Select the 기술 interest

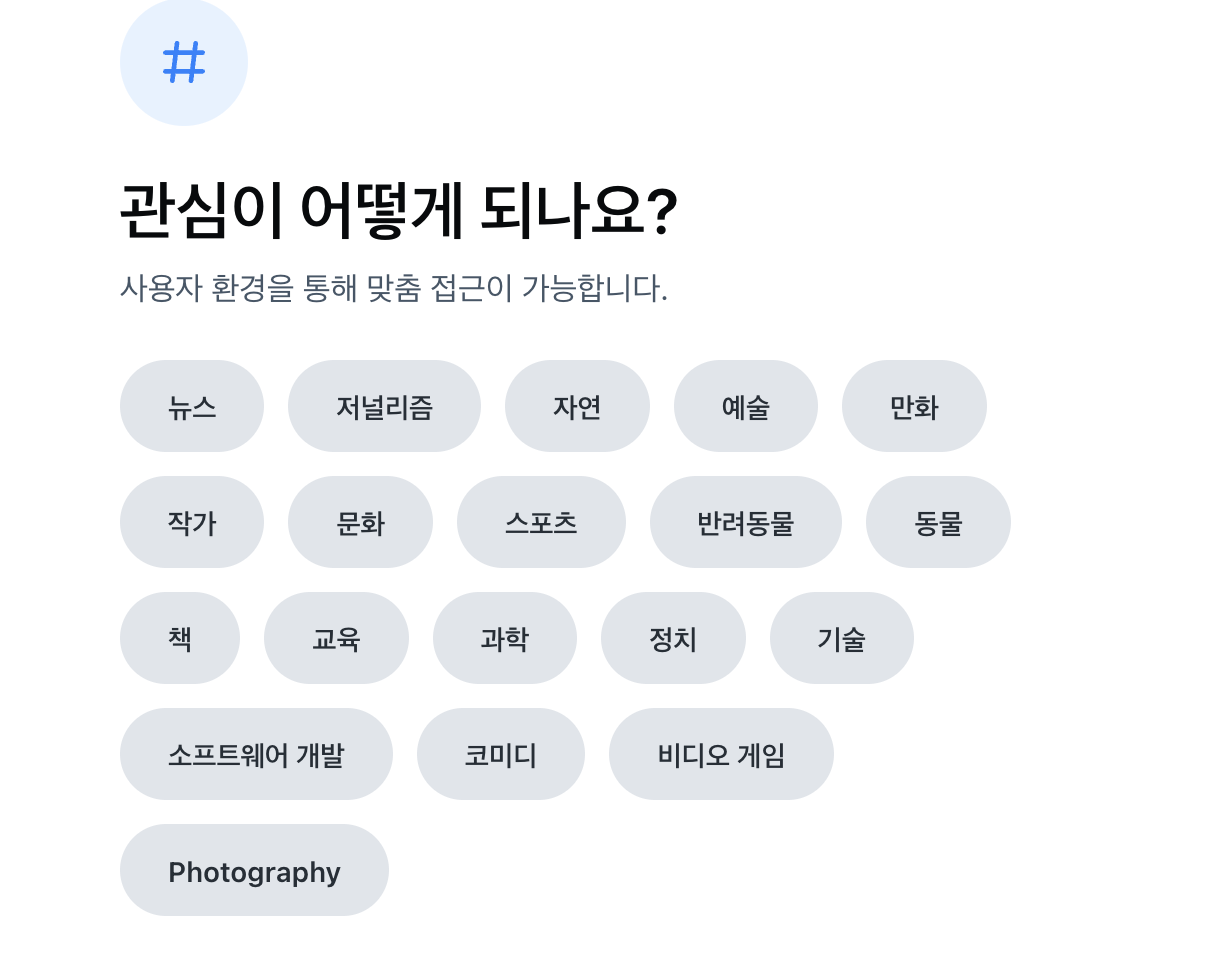(x=841, y=638)
